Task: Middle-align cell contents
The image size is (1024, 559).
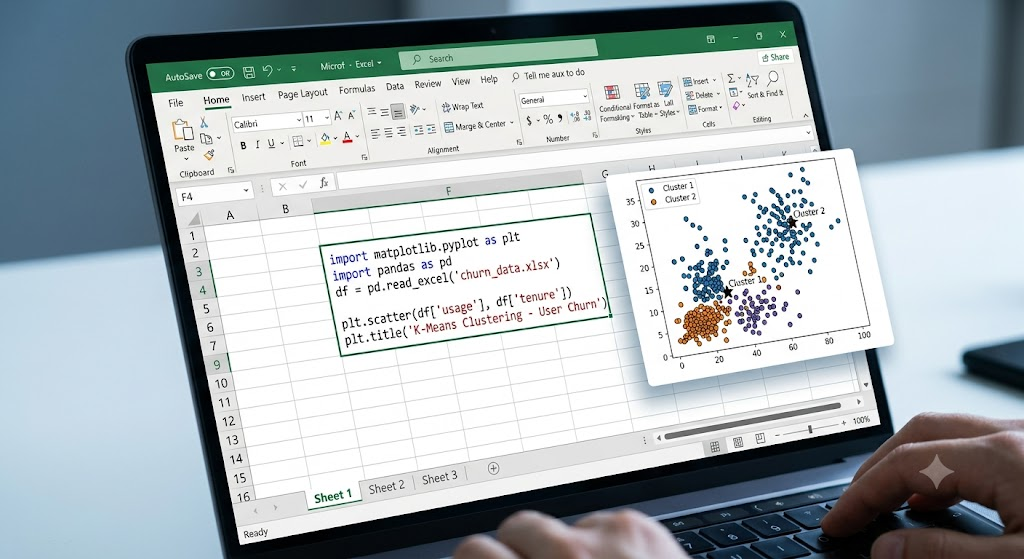Action: [x=384, y=111]
